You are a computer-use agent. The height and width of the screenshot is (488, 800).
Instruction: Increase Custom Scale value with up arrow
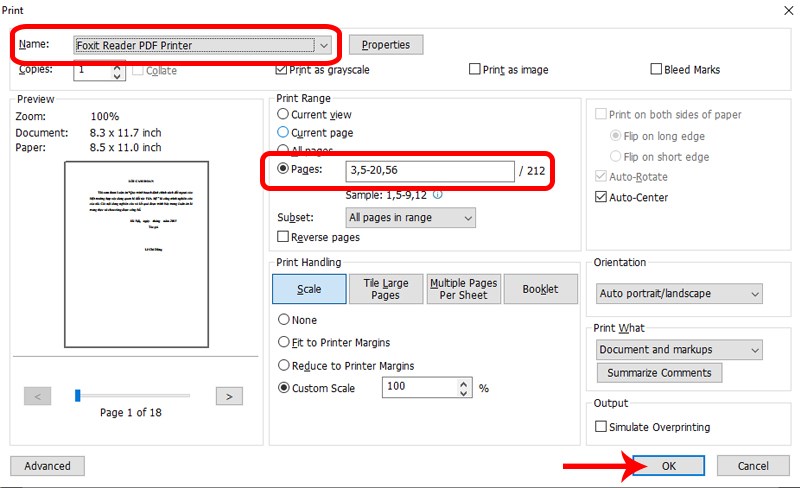(x=462, y=382)
